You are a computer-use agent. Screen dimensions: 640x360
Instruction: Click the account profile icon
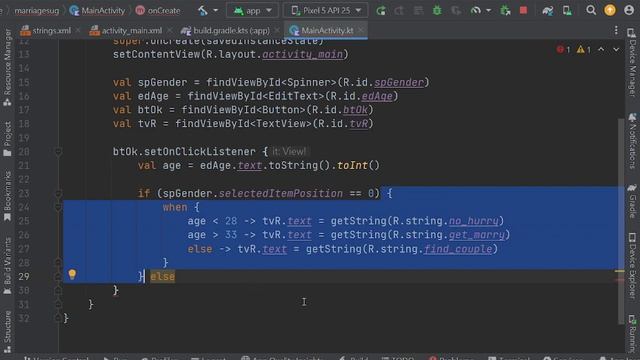(x=629, y=11)
